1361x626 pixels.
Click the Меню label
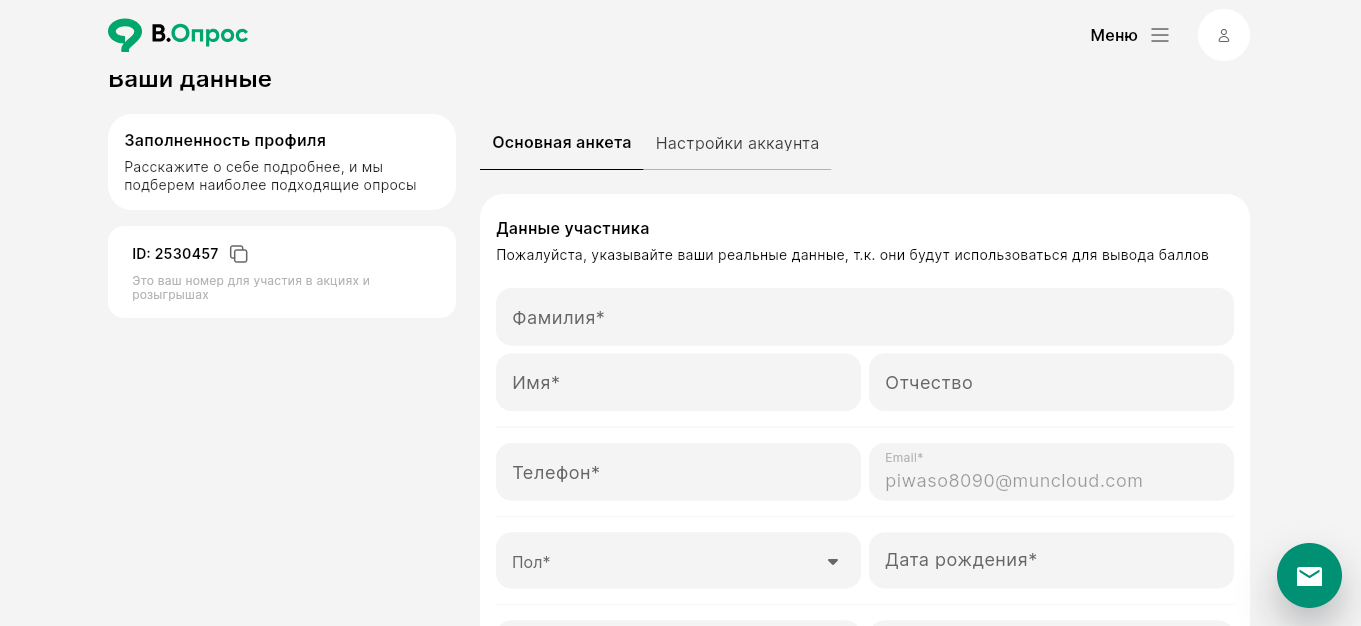tap(1113, 35)
